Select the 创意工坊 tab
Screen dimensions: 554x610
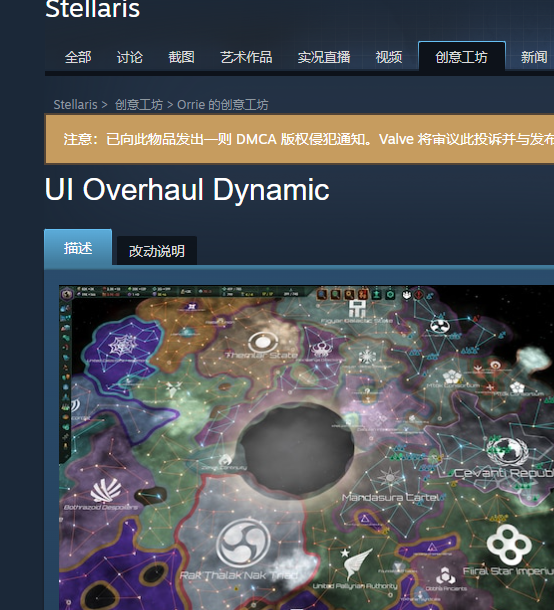click(461, 57)
